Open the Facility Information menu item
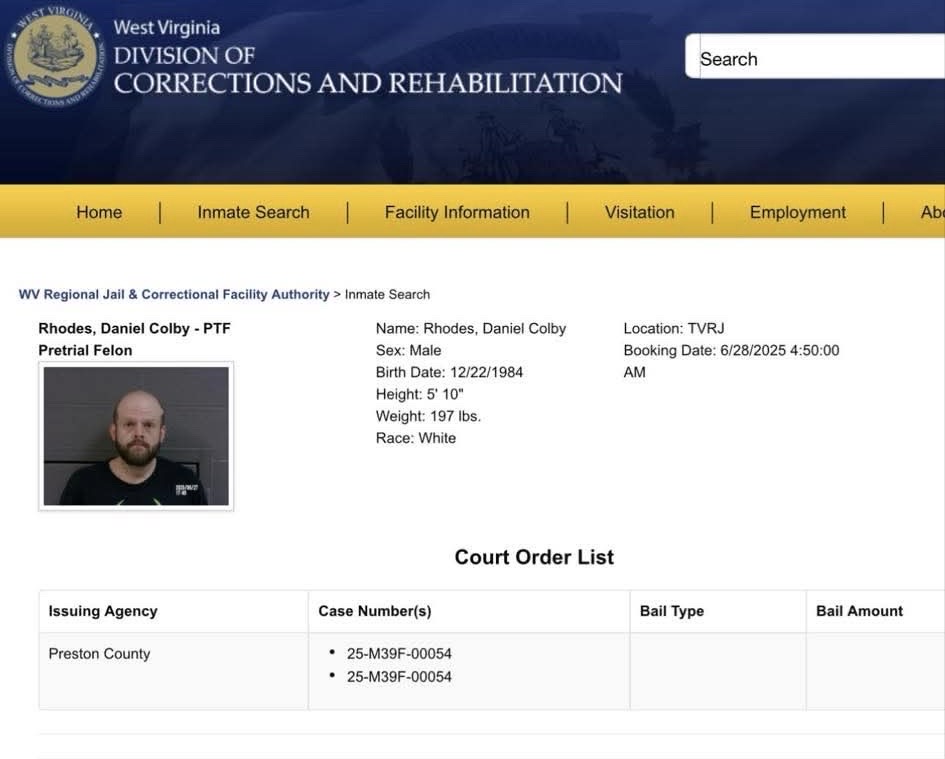 tap(457, 212)
